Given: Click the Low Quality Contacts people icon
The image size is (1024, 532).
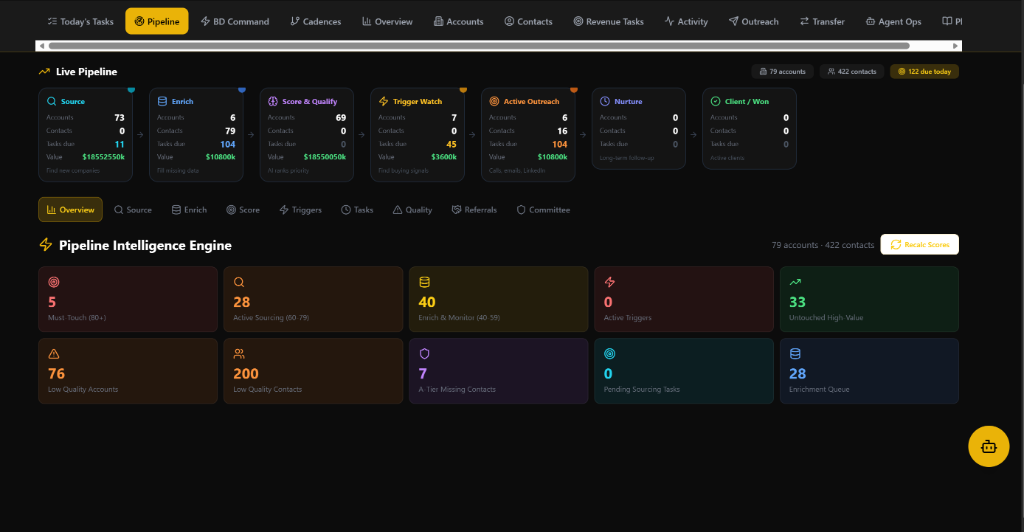Looking at the screenshot, I should [x=239, y=354].
